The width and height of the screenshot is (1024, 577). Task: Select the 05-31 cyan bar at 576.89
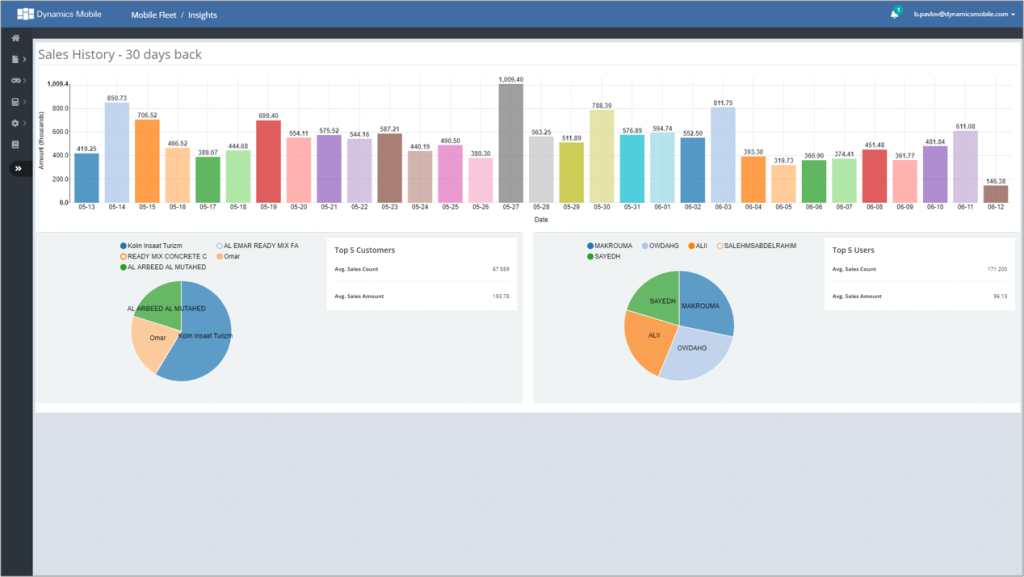pyautogui.click(x=632, y=168)
